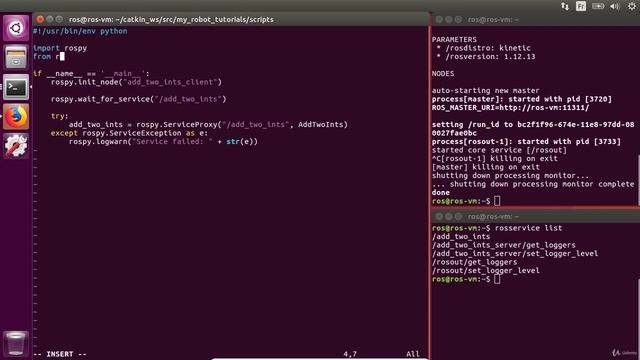This screenshot has height=360, width=640.
Task: Close the scripts terminal editor window
Action: point(40,19)
